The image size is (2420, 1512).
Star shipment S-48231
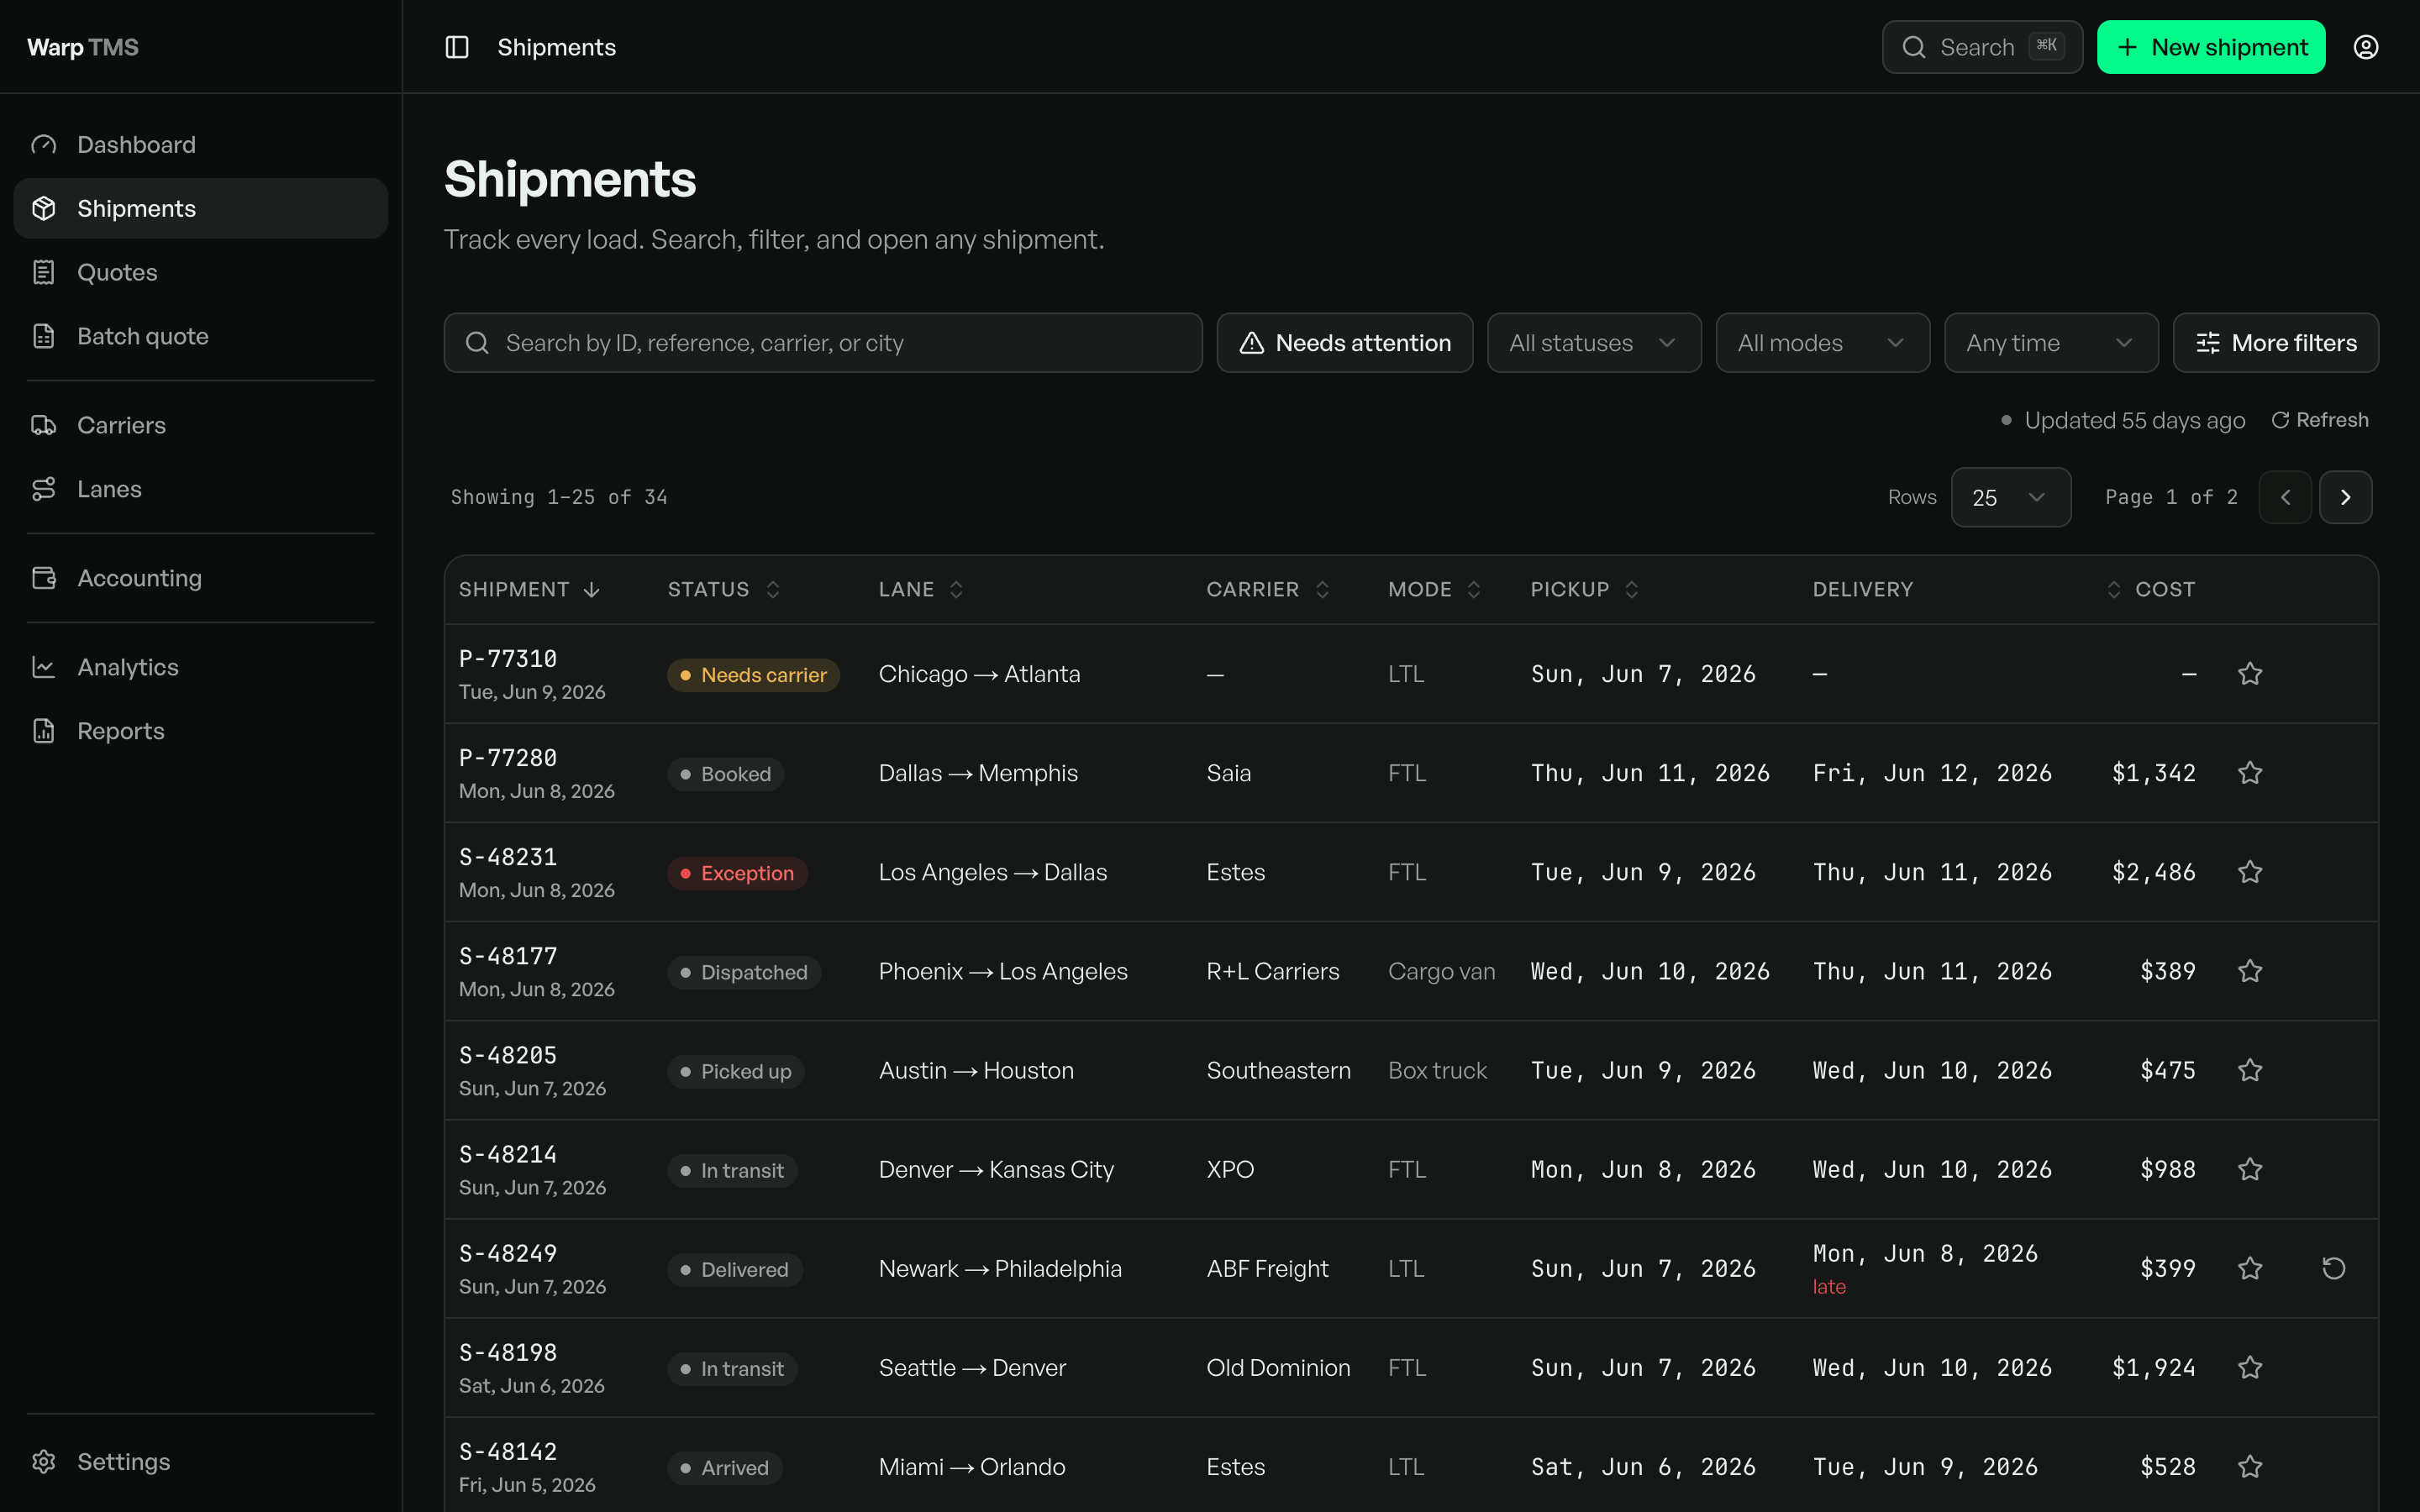2250,872
